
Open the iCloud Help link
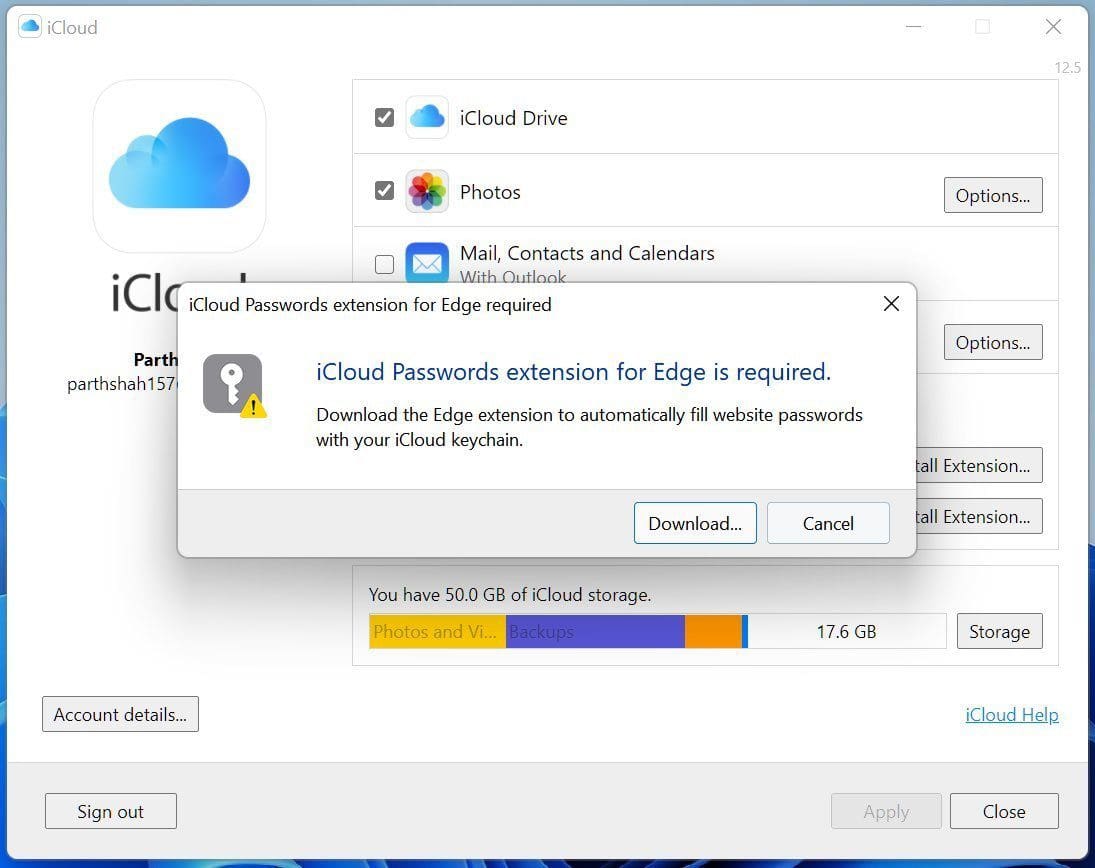pyautogui.click(x=1011, y=715)
